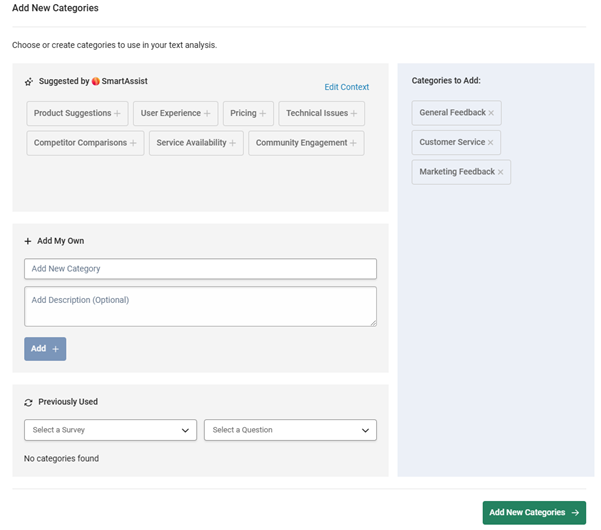Add the User Experience suggested category
Screen dimensions: 601x530
point(176,113)
